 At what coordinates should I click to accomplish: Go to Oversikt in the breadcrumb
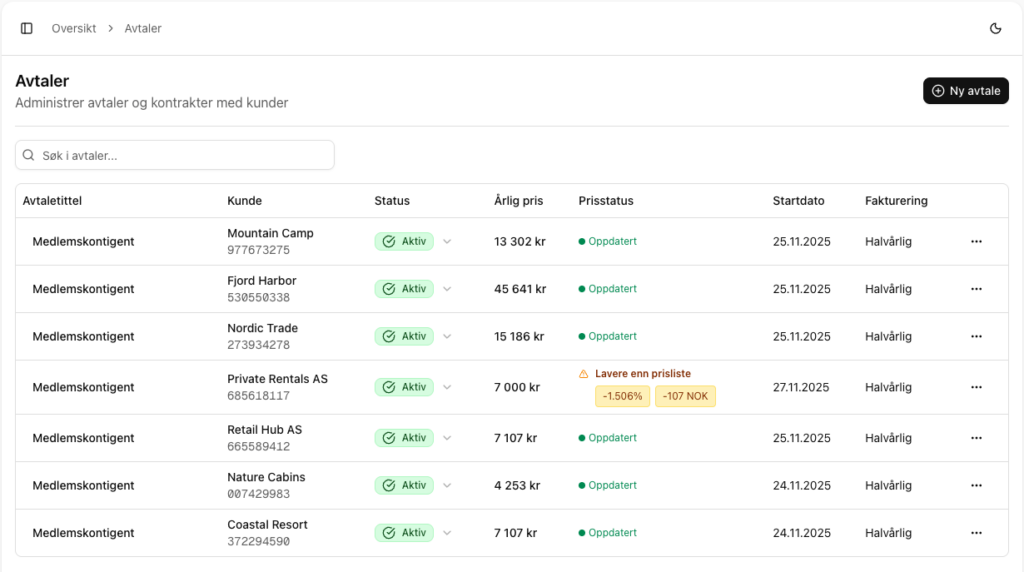pos(74,28)
